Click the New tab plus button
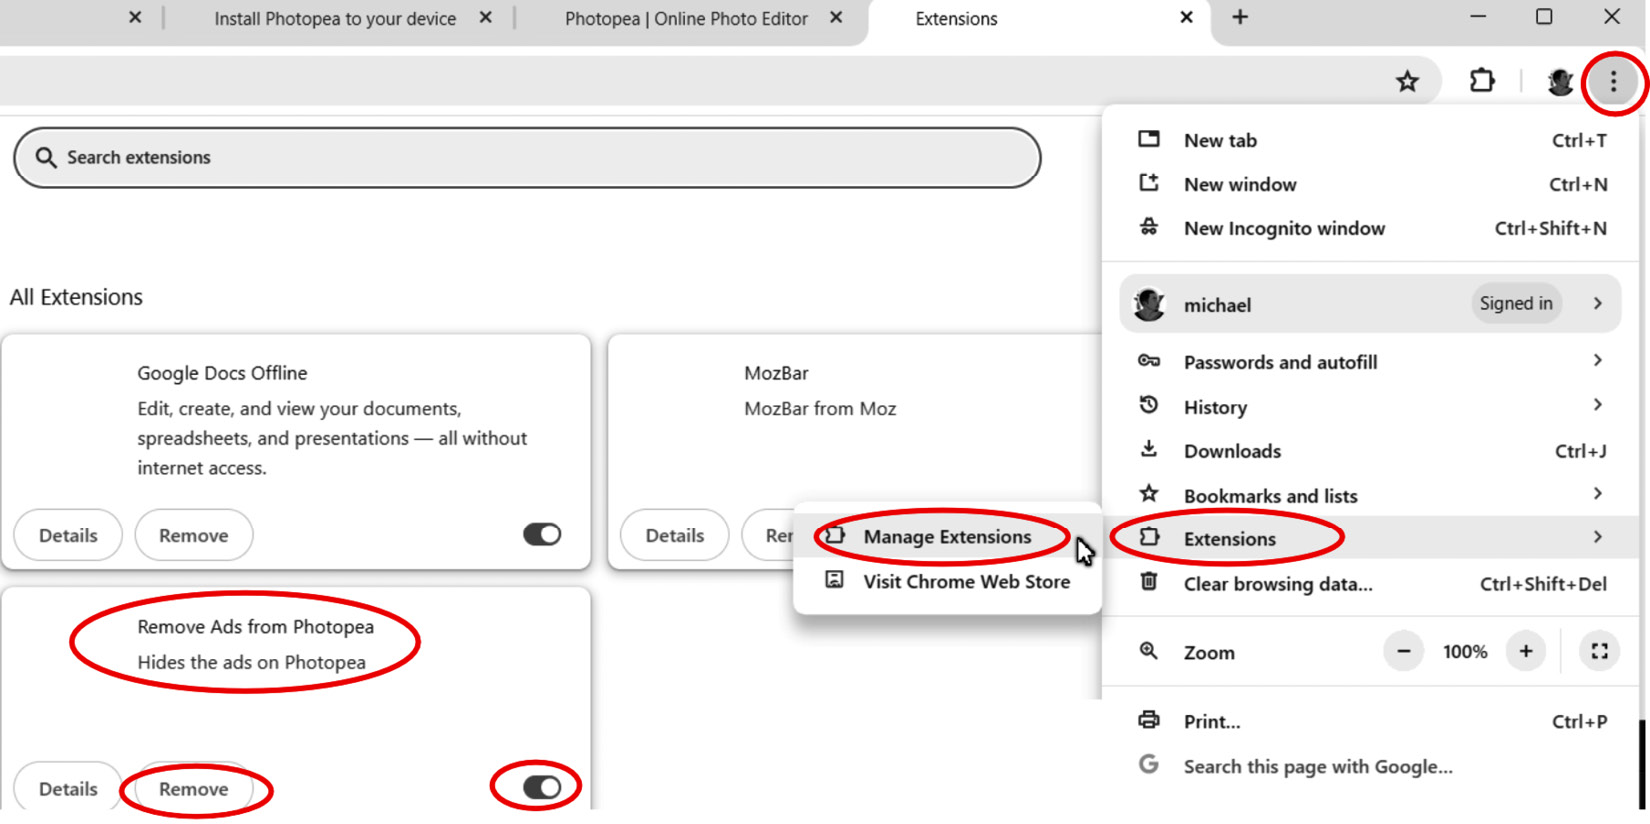Screen dimensions: 1650x824 click(x=1240, y=17)
